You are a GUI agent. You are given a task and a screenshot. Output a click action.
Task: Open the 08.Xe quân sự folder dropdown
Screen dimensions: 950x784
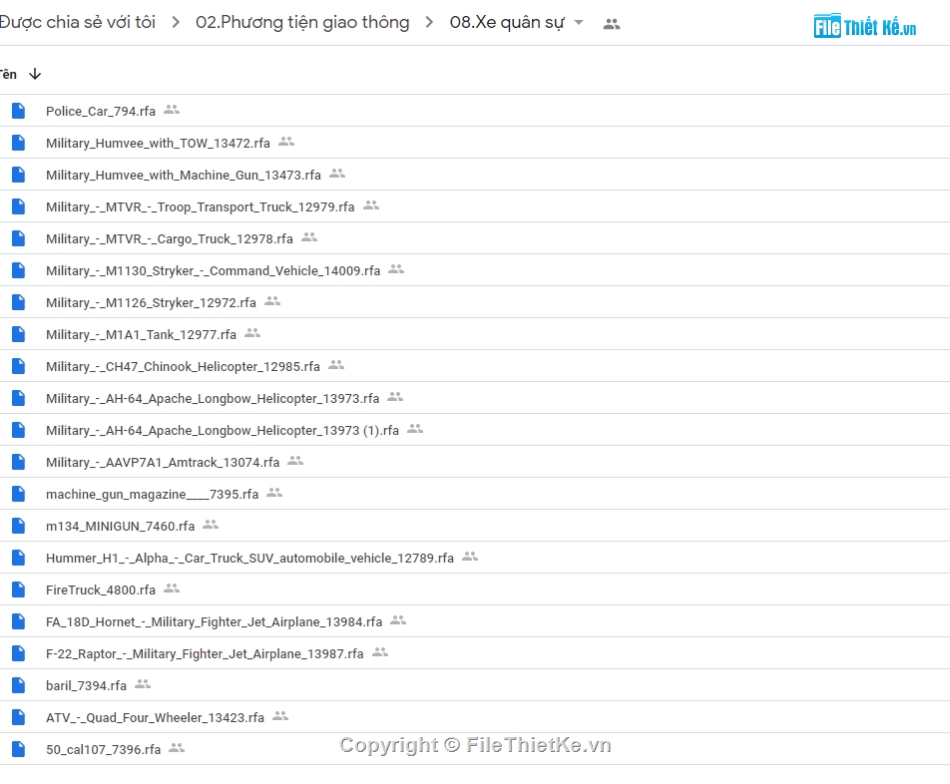[579, 23]
